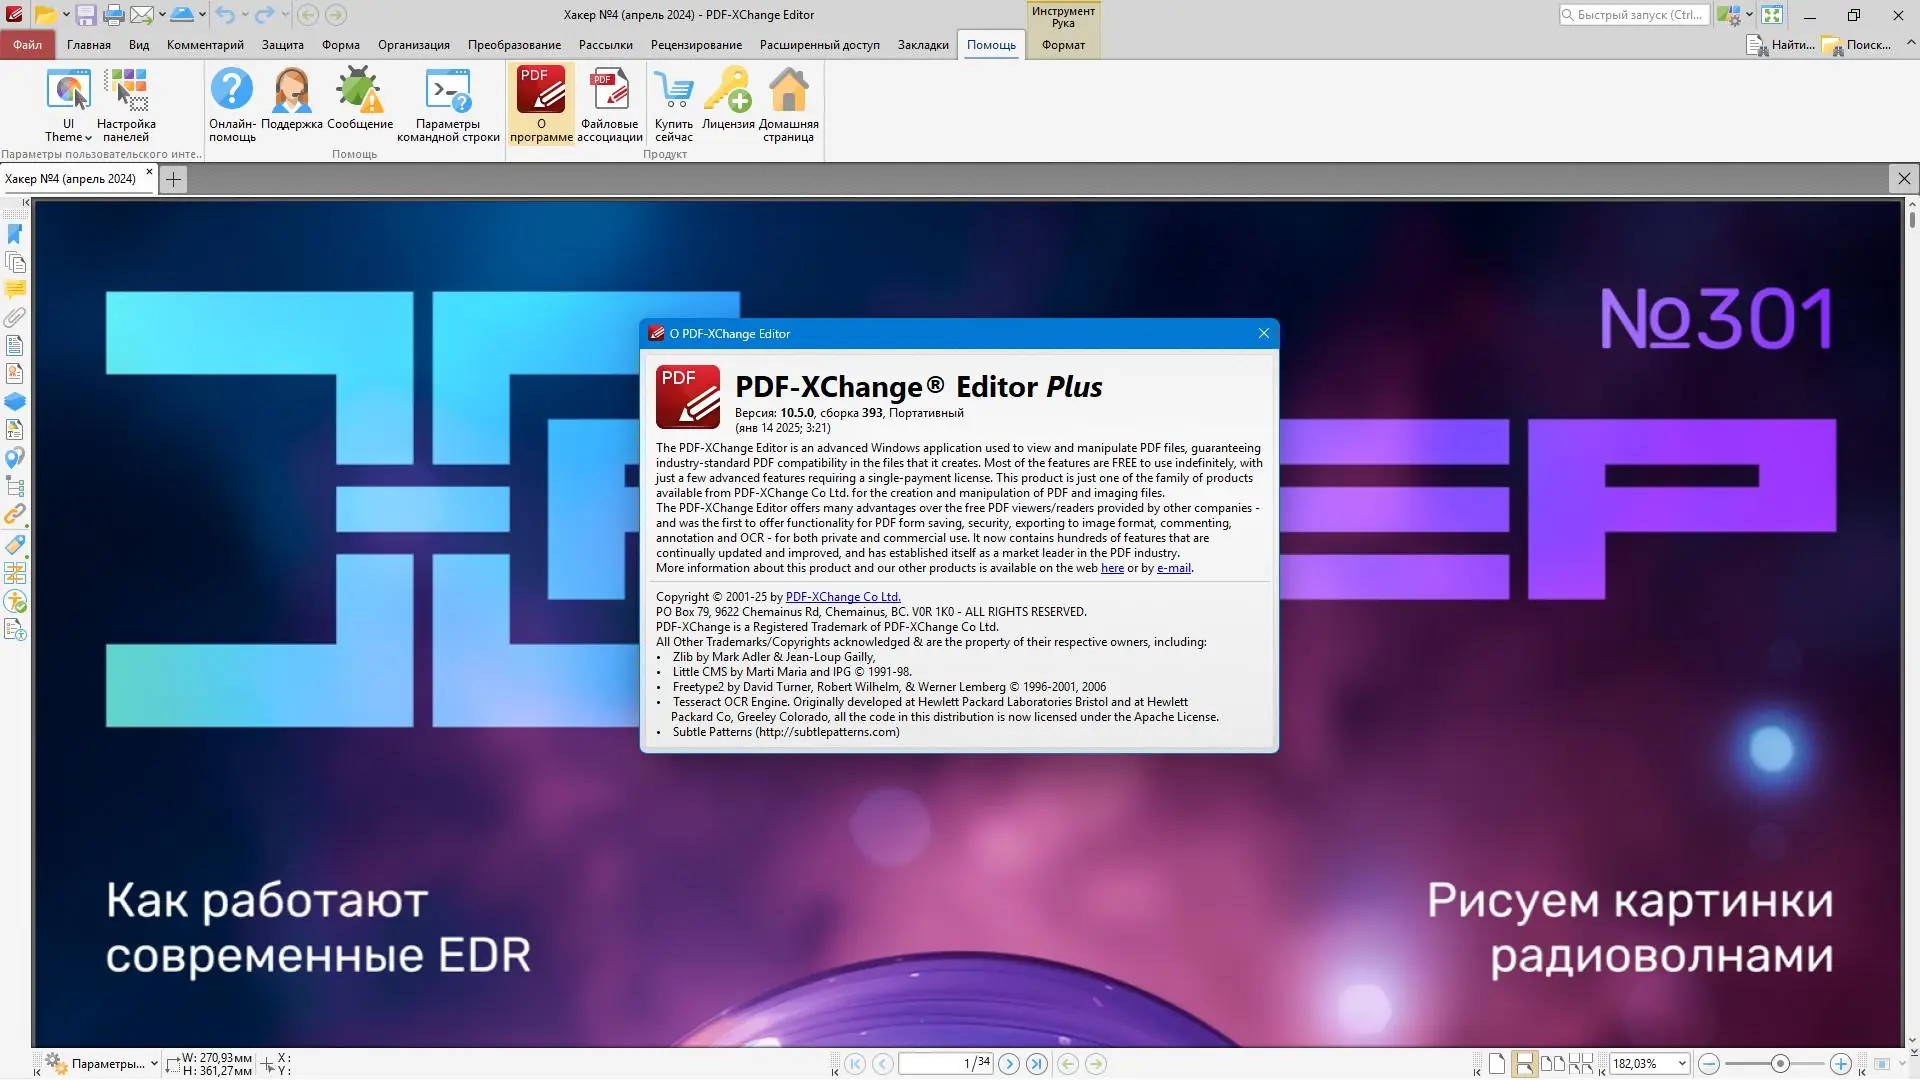1920x1080 pixels.
Task: Enable single page layout mode
Action: (x=1496, y=1064)
